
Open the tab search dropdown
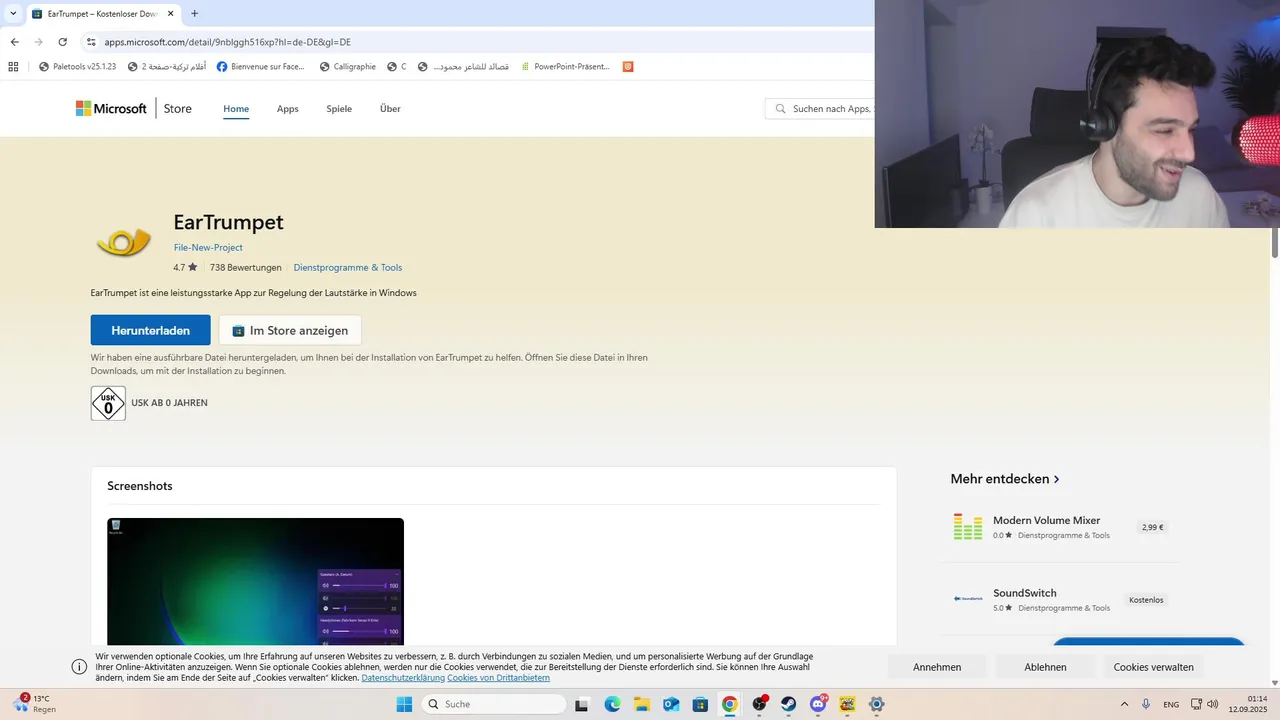(13, 14)
